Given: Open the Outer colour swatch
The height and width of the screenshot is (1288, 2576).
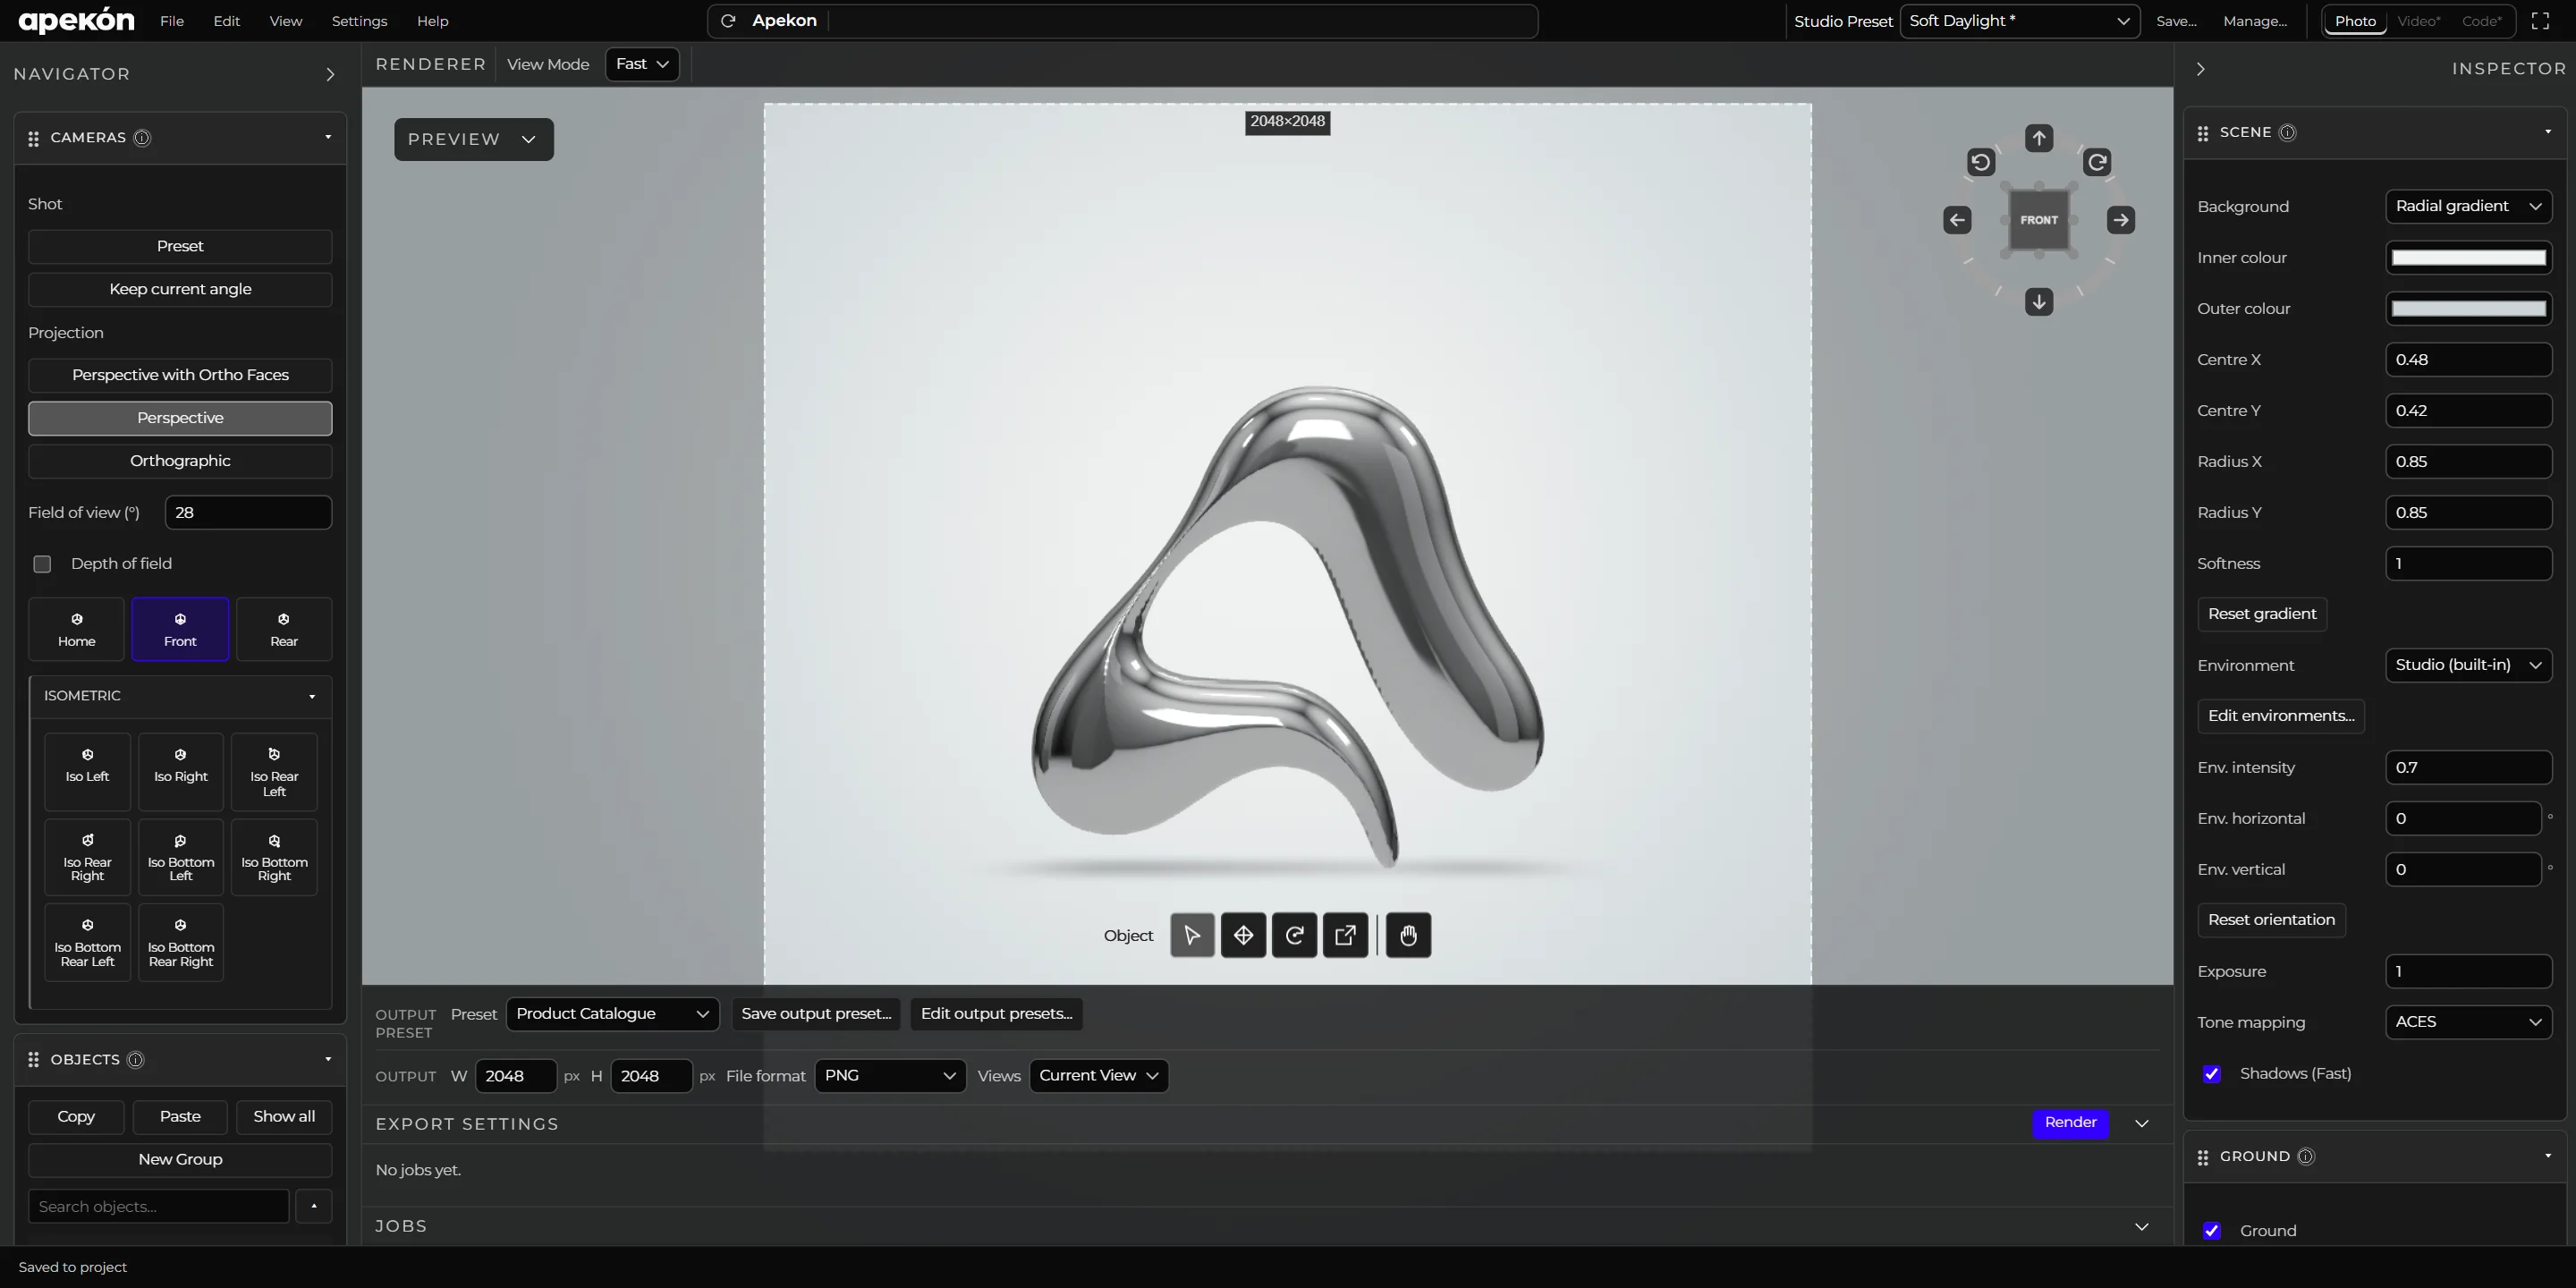Looking at the screenshot, I should [x=2468, y=309].
